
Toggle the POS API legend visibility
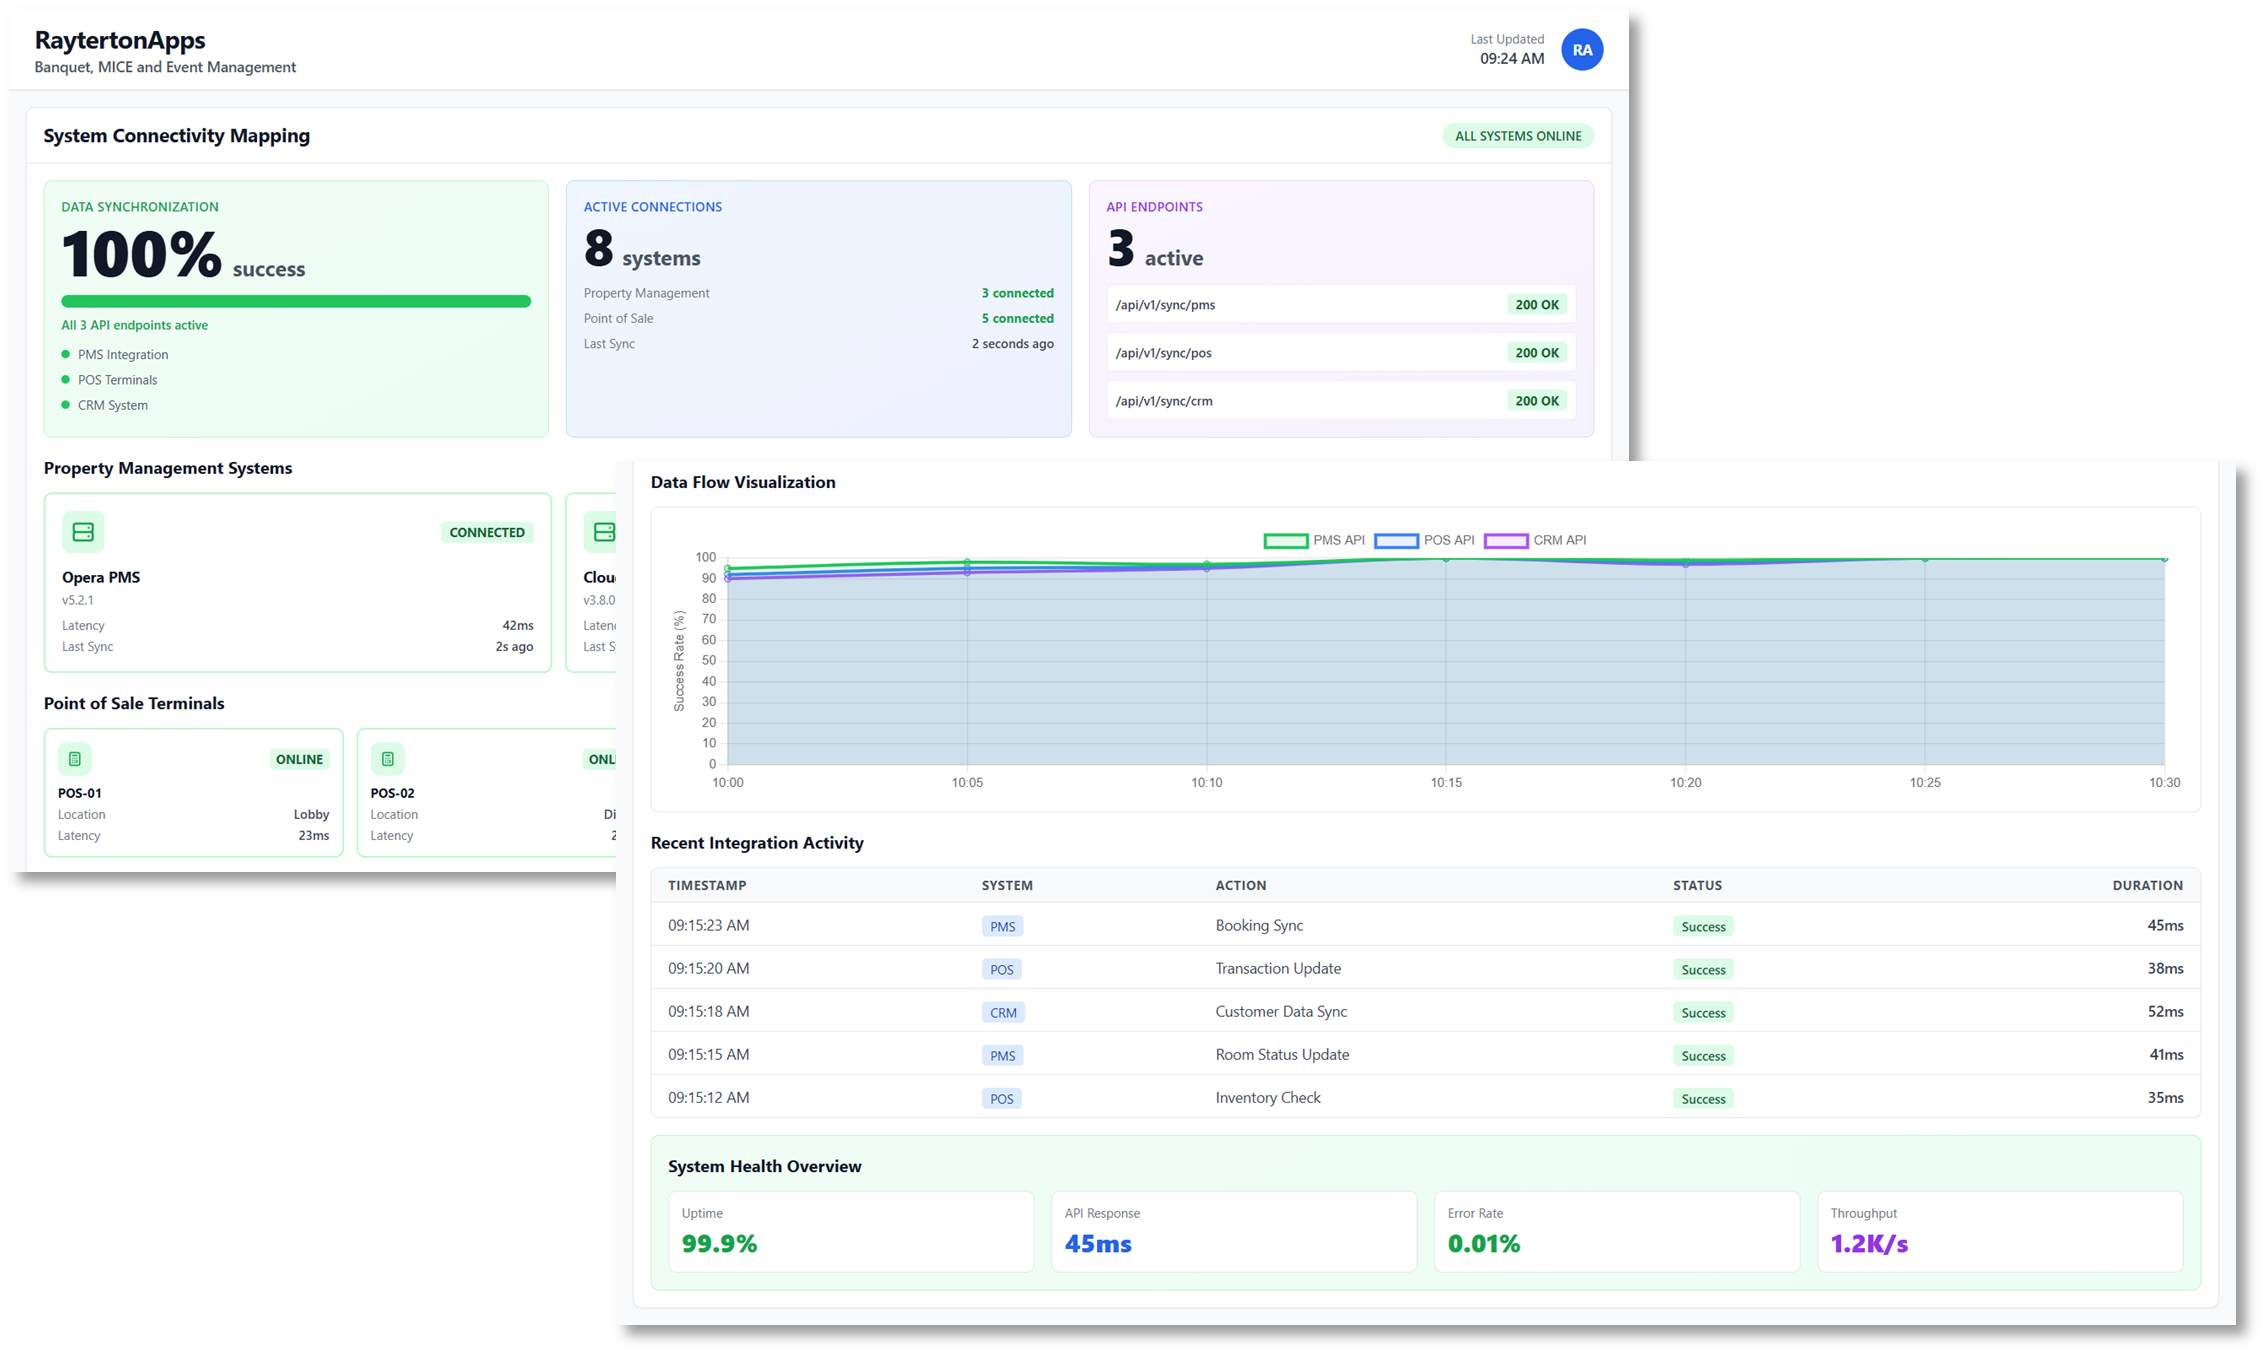click(x=1426, y=540)
